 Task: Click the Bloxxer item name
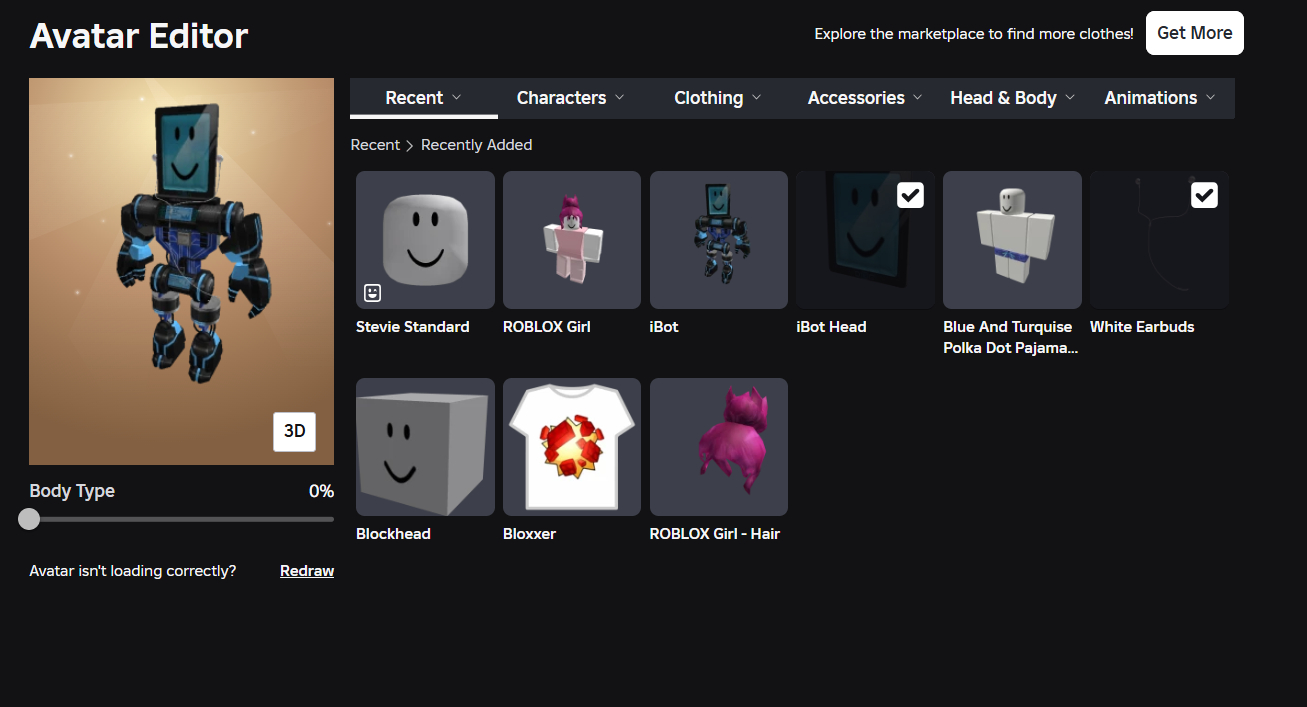pos(529,534)
